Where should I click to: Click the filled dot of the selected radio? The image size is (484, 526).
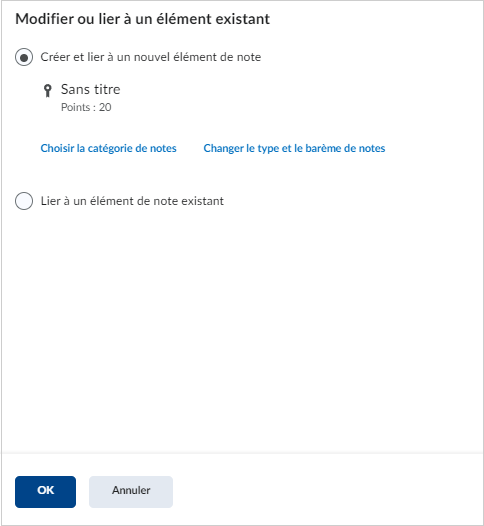pos(24,58)
